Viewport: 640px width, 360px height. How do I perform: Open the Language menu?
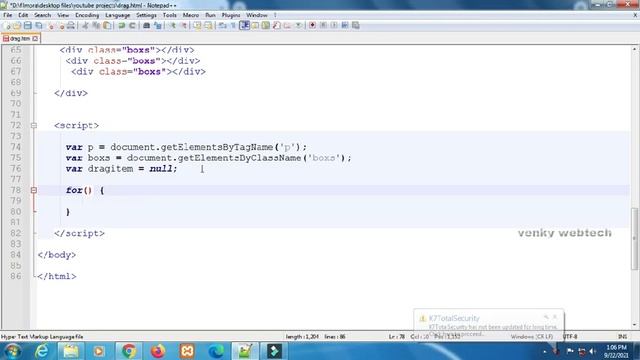coord(118,15)
